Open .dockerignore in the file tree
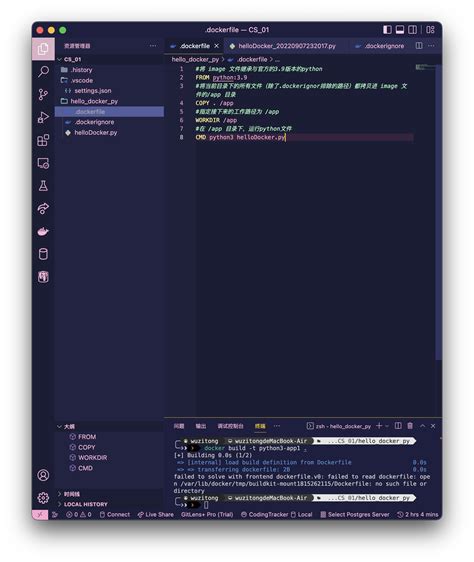This screenshot has height=562, width=474. (109, 122)
